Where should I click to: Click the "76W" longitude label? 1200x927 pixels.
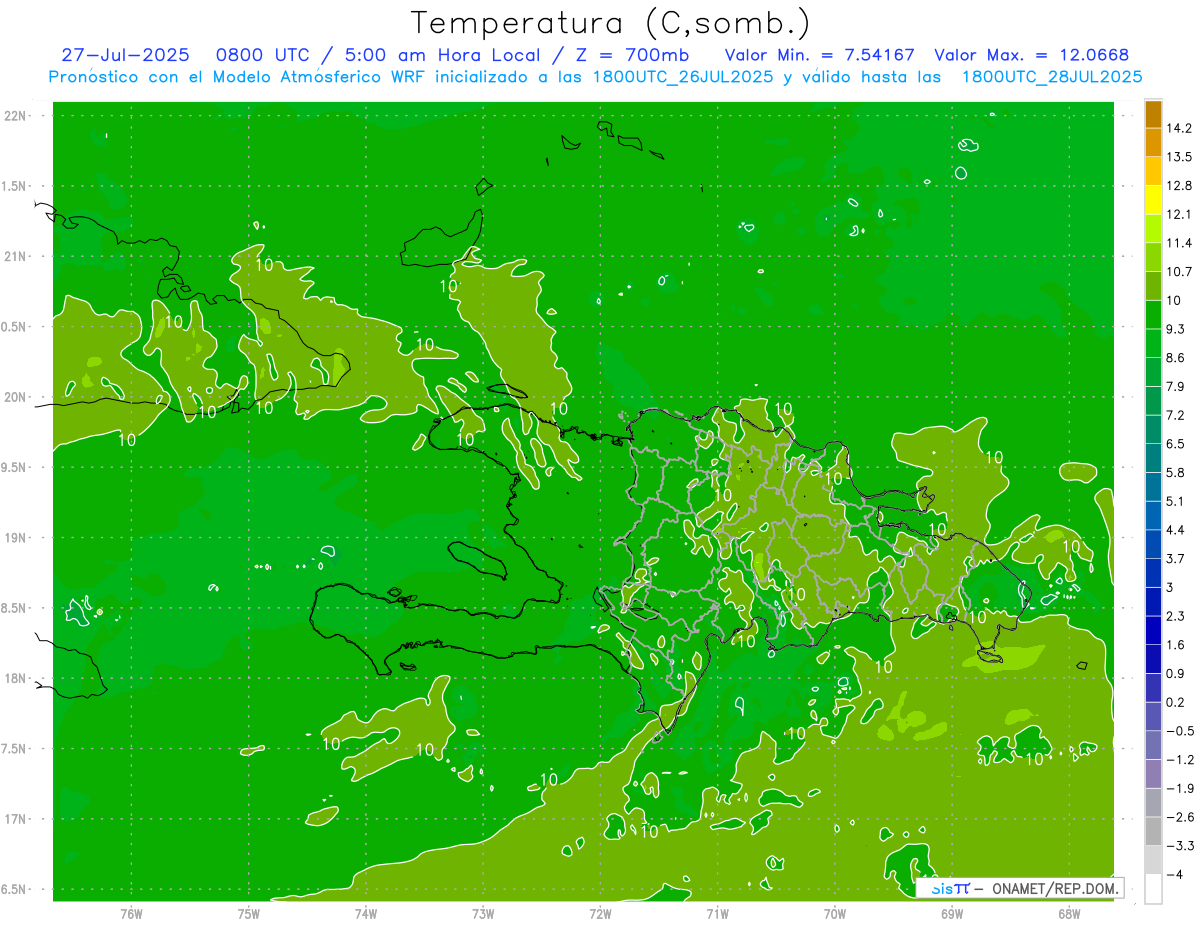coord(131,914)
